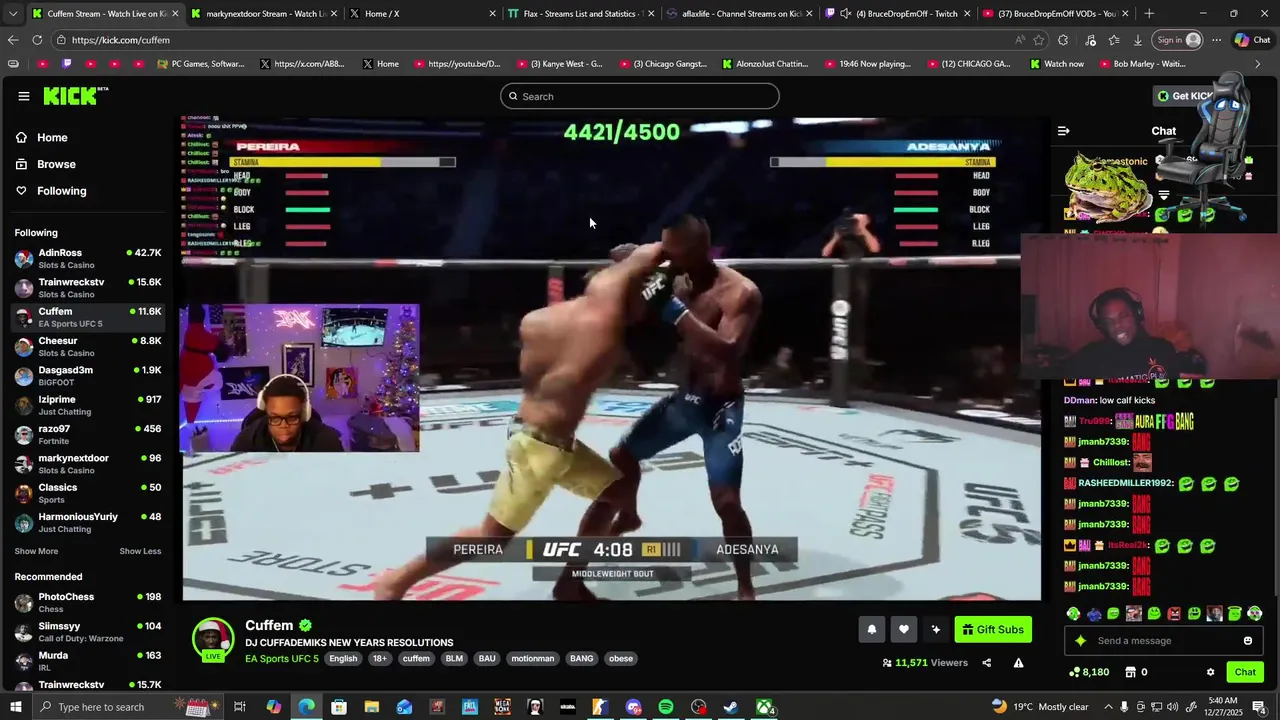Open the Bob Marley bookmark
This screenshot has height=720, width=1280.
[1143, 64]
